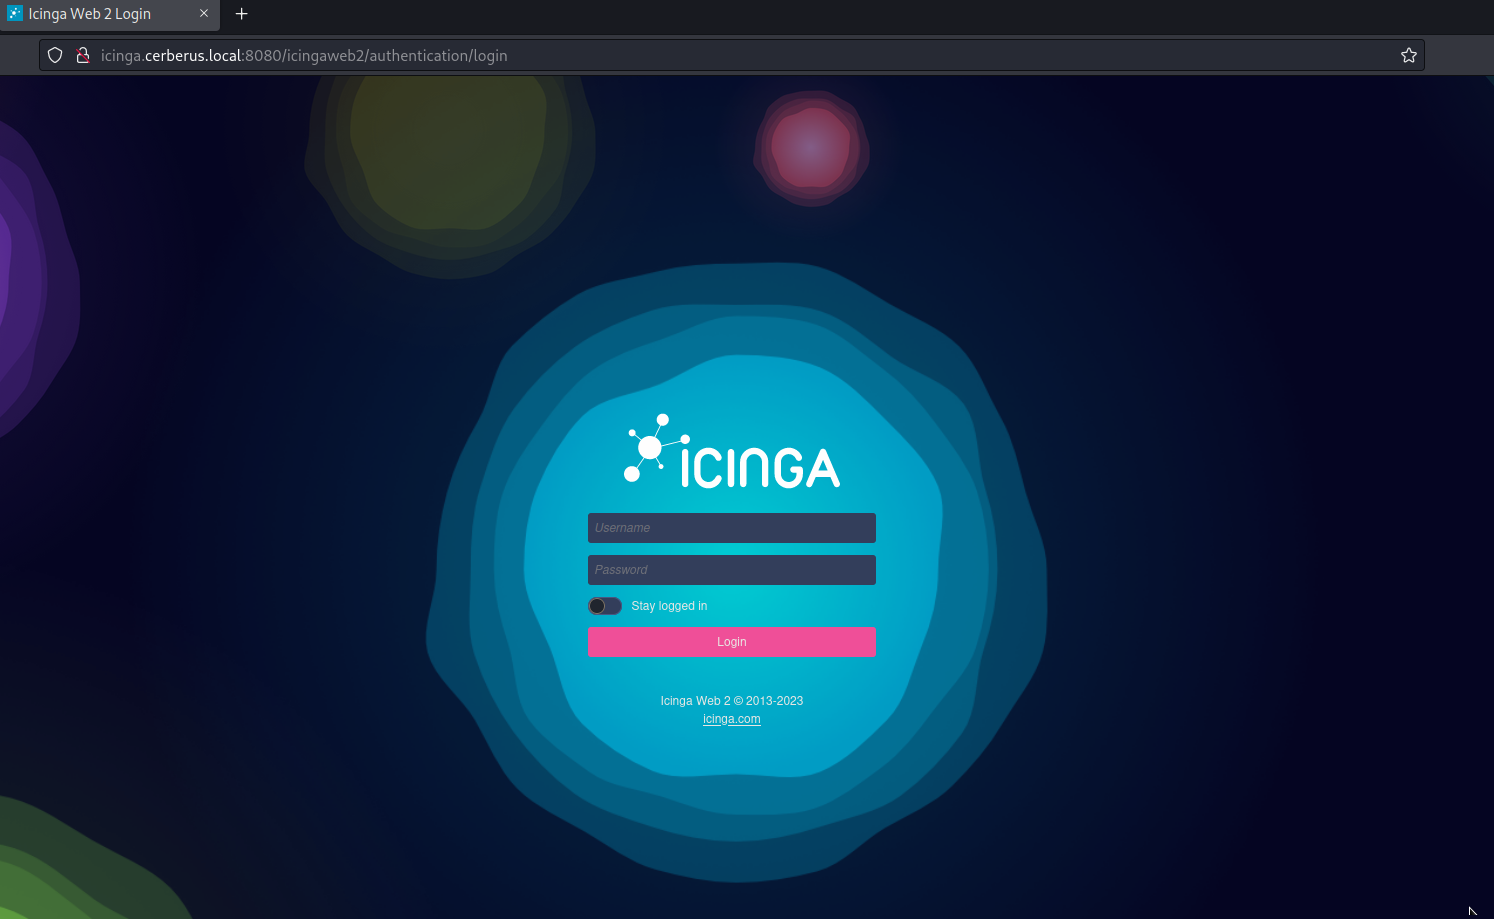Open the icinga.com link
1494x919 pixels.
click(732, 719)
